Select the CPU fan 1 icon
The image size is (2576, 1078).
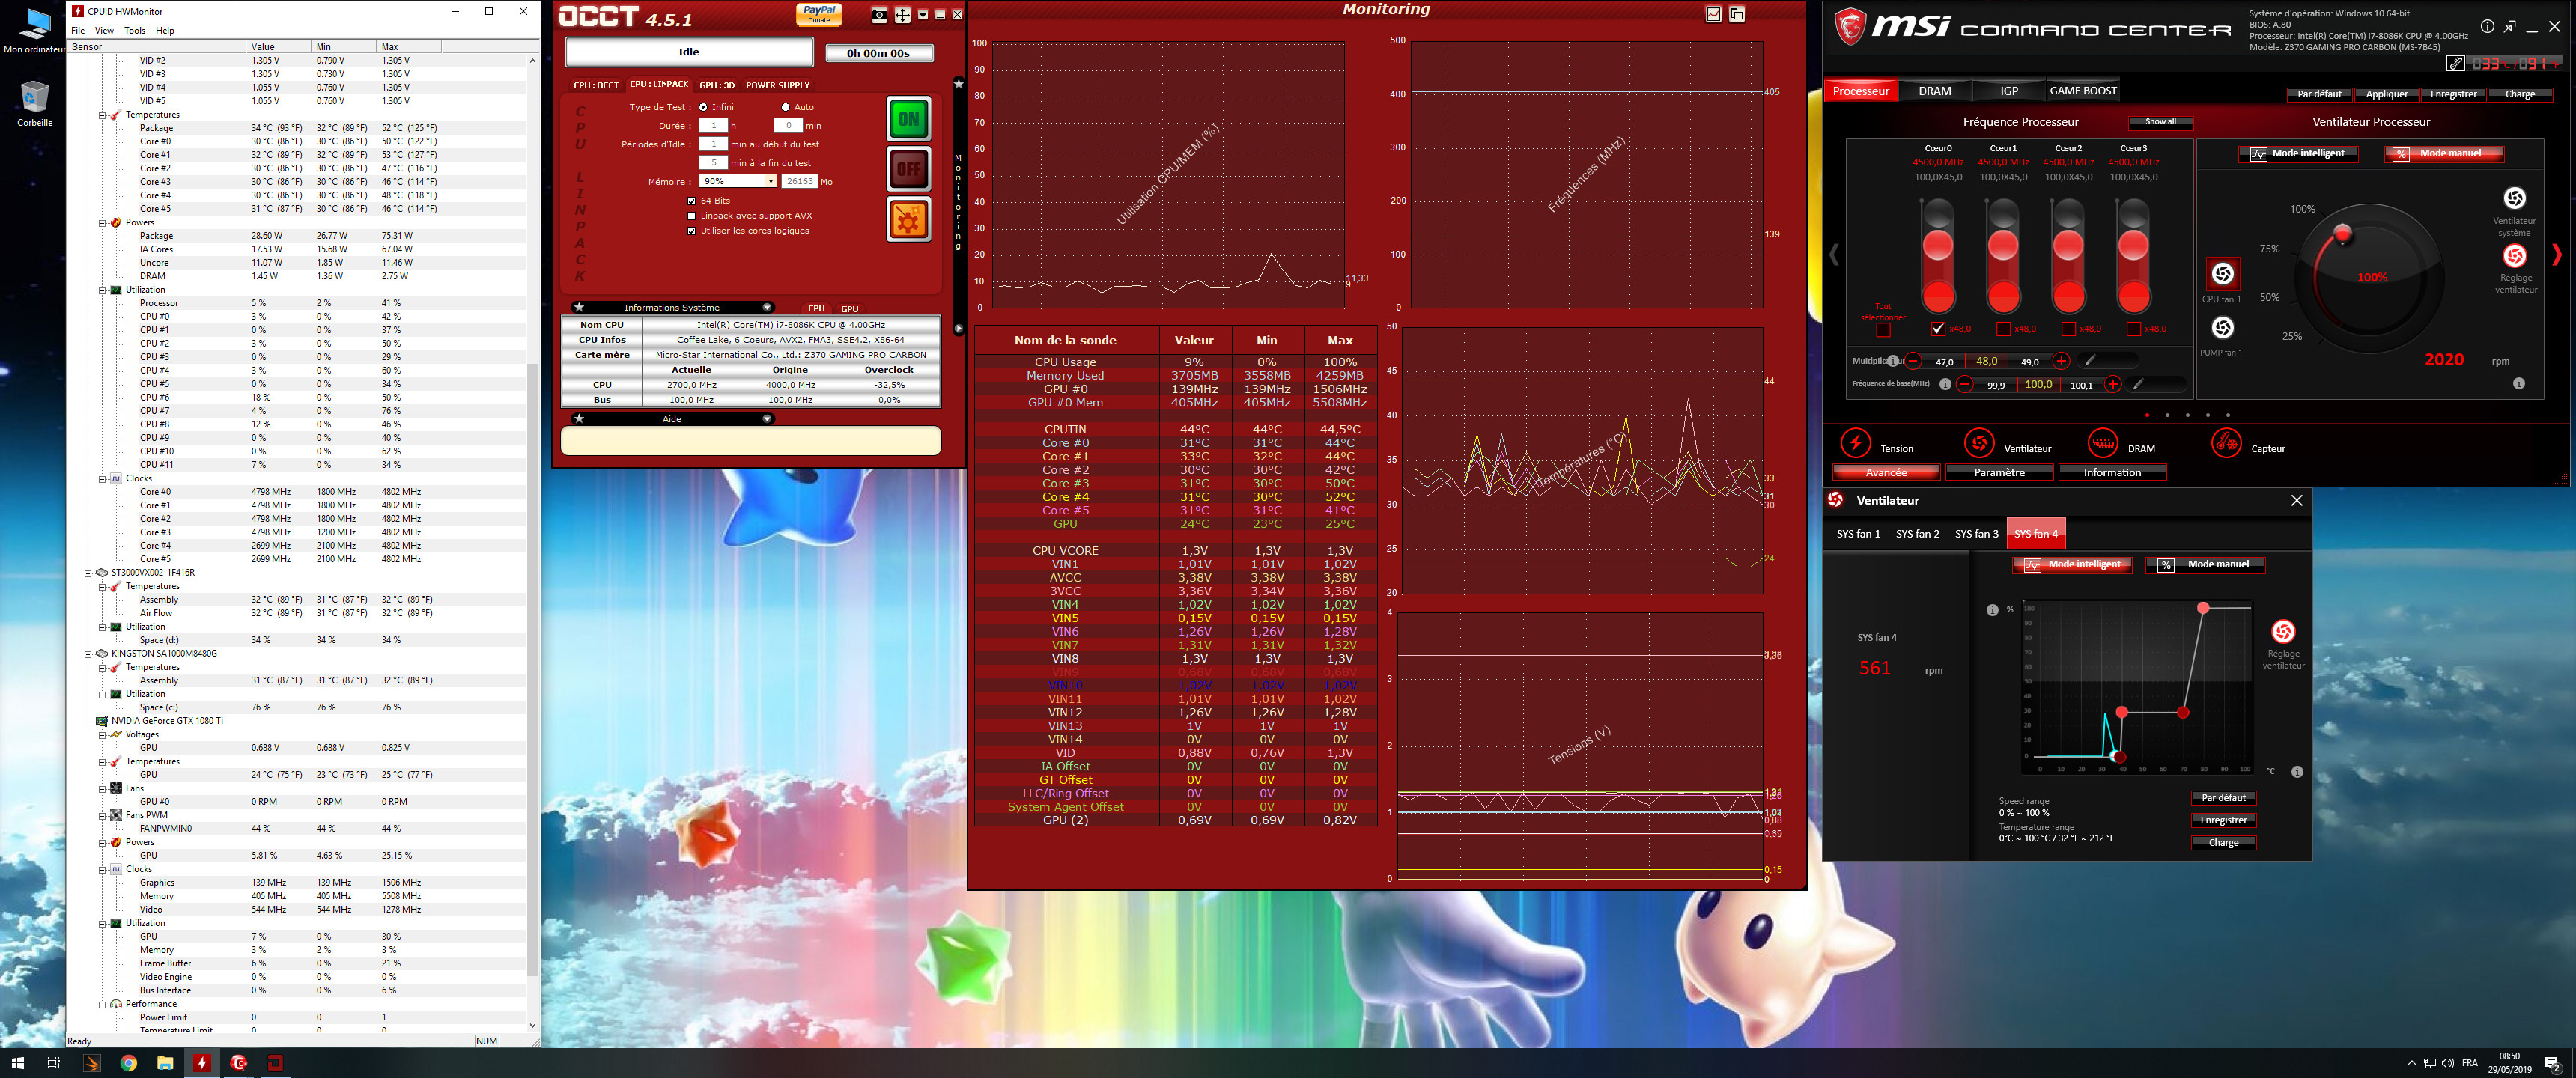coord(2222,274)
